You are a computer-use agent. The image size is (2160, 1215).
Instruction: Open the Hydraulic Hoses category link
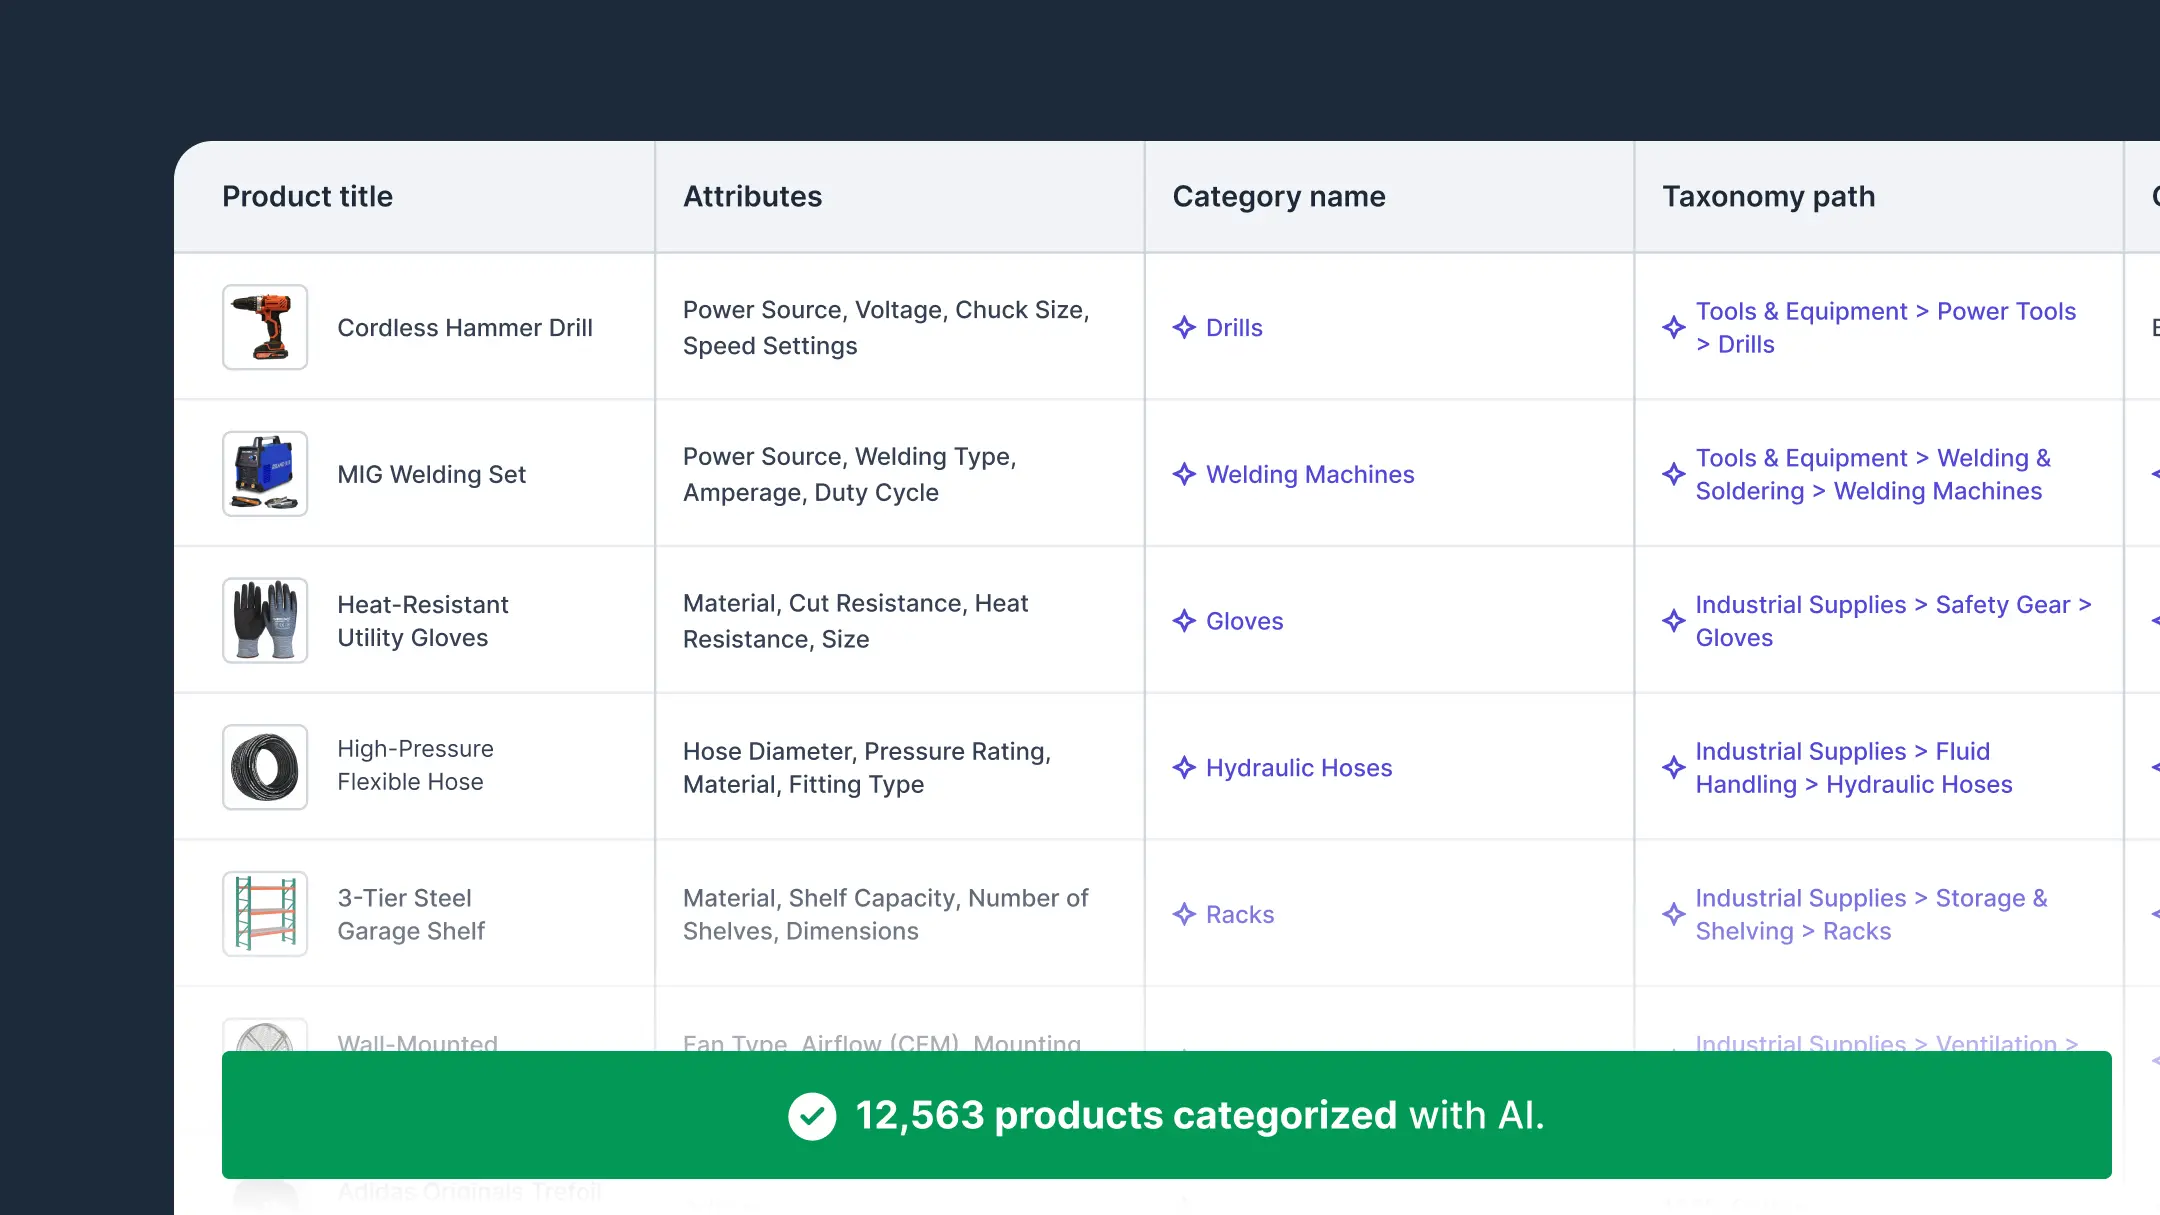coord(1299,768)
